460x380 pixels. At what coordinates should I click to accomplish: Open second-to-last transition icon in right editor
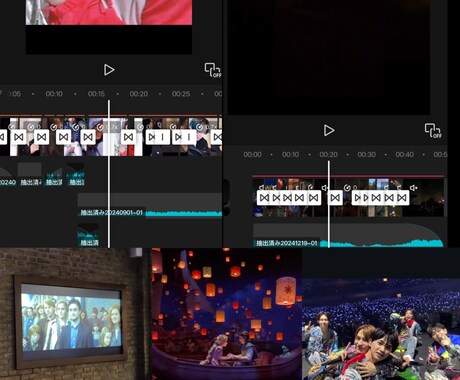(x=389, y=198)
